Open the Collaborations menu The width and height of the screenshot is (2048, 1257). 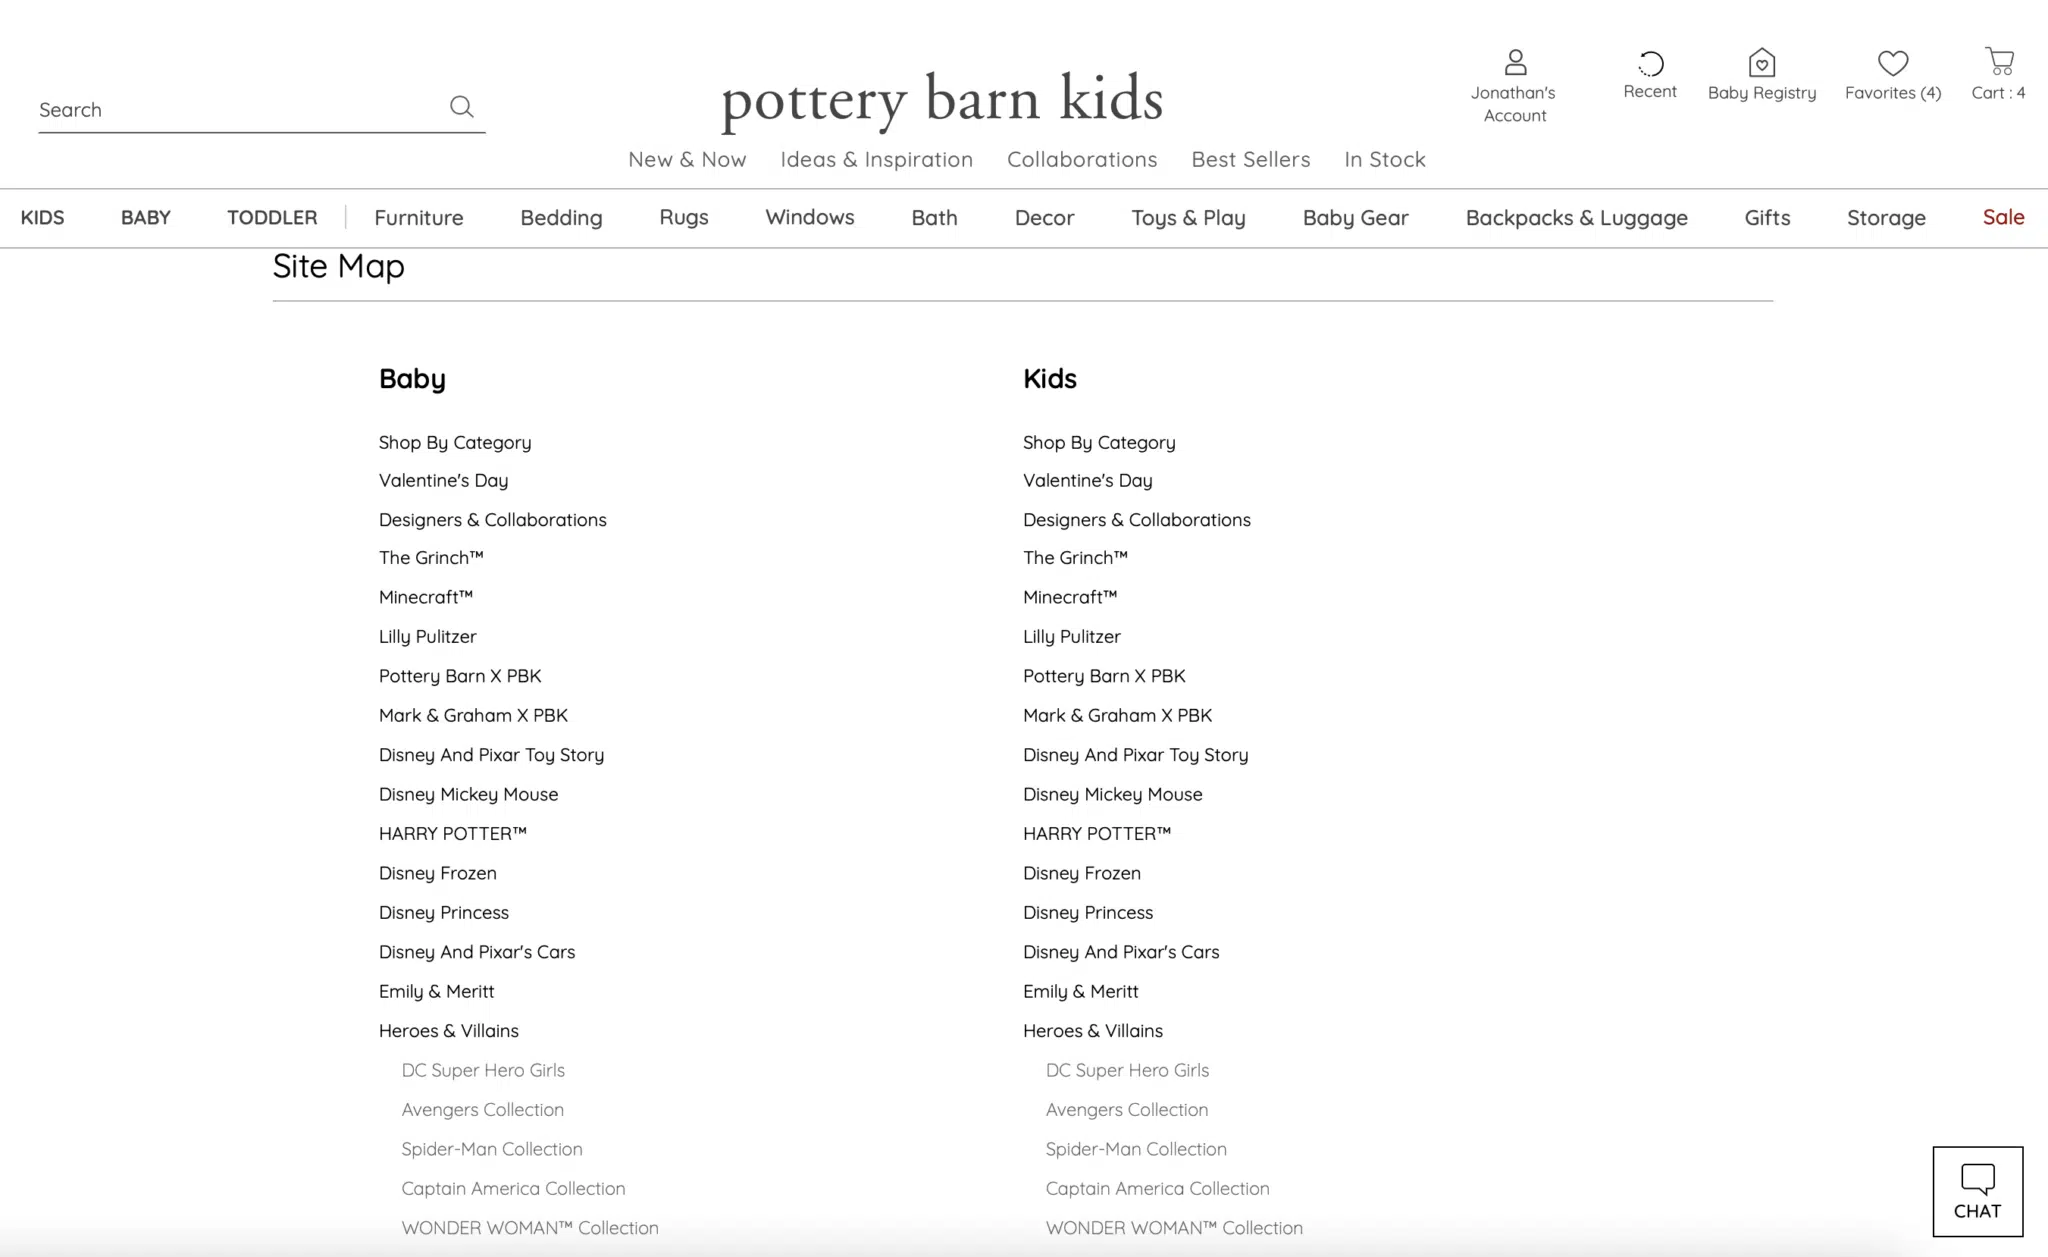tap(1081, 159)
